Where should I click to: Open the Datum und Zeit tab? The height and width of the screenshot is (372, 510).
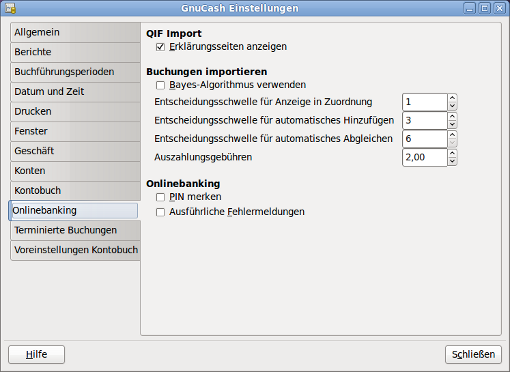75,91
